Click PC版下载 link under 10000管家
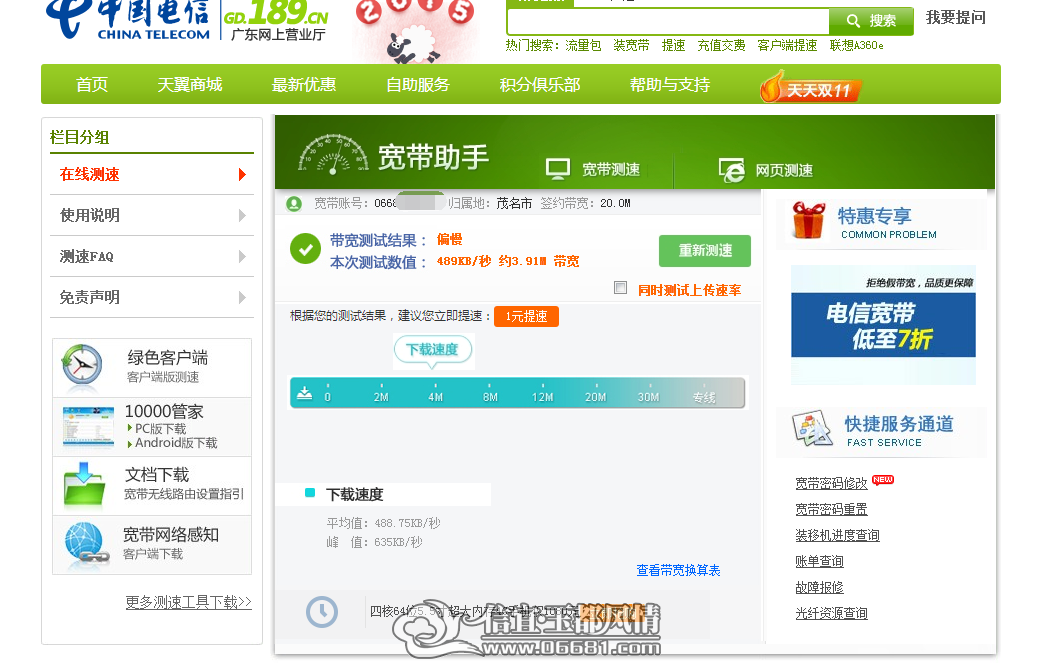The width and height of the screenshot is (1055, 670). pyautogui.click(x=160, y=429)
